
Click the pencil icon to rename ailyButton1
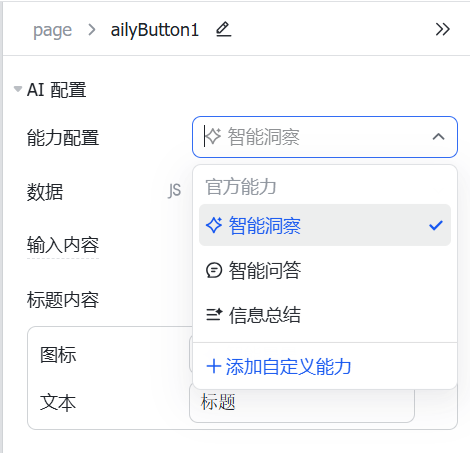(x=223, y=29)
